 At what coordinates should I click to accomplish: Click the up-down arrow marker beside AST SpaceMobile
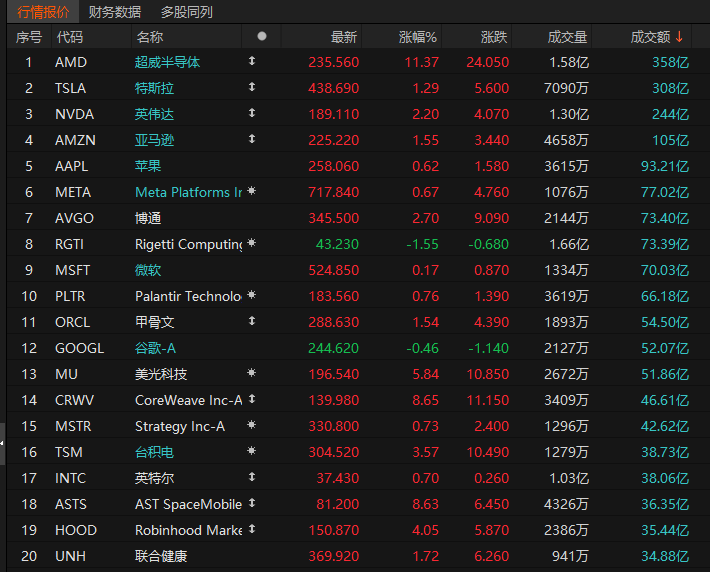point(251,504)
